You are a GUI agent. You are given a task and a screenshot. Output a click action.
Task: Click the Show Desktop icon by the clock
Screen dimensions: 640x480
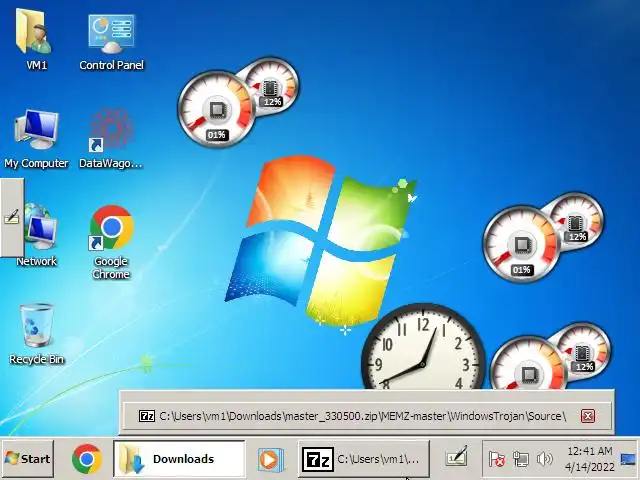628,459
